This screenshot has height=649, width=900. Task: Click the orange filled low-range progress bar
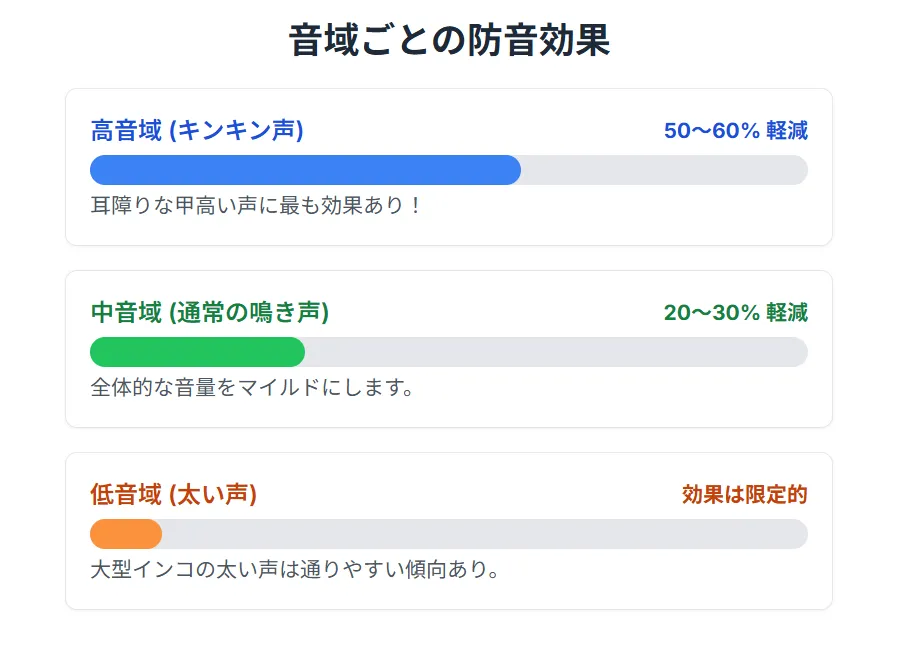(126, 534)
